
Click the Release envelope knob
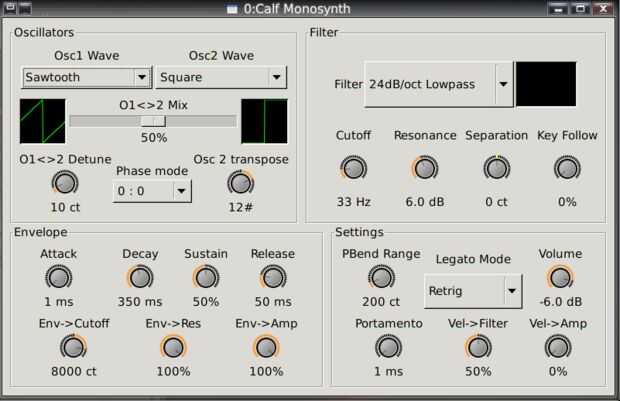click(273, 278)
